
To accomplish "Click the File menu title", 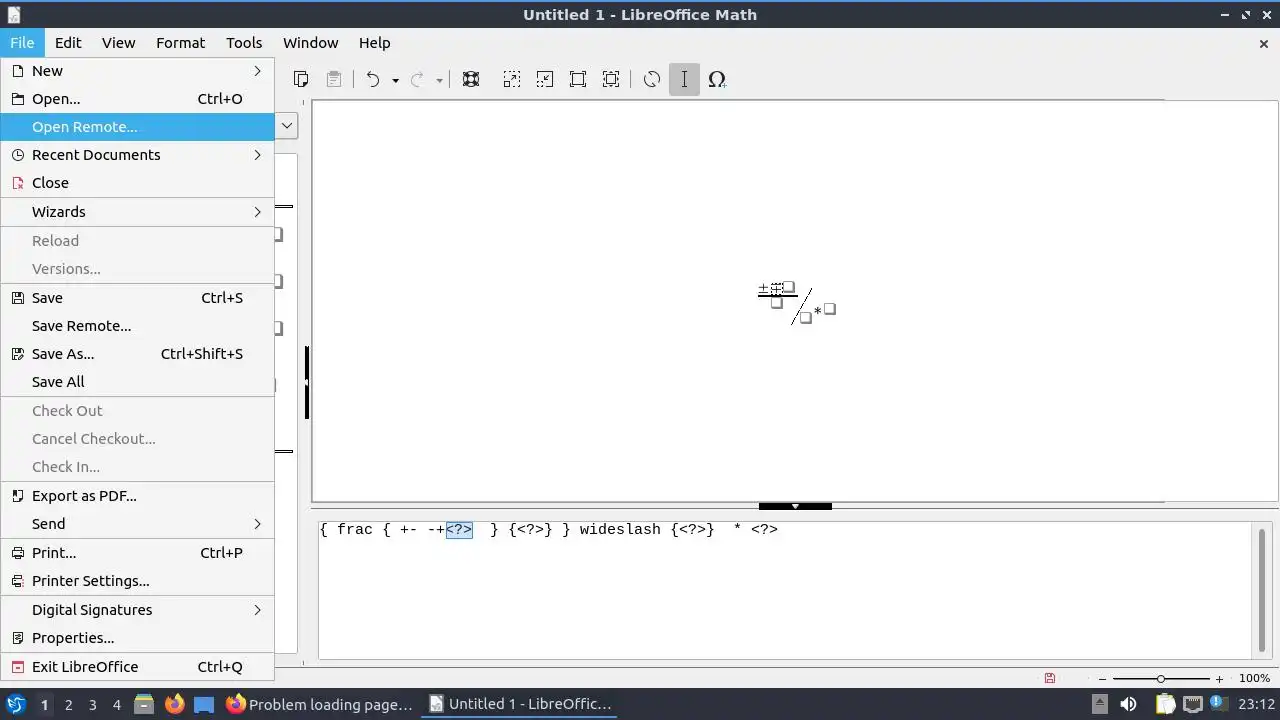I will (22, 43).
